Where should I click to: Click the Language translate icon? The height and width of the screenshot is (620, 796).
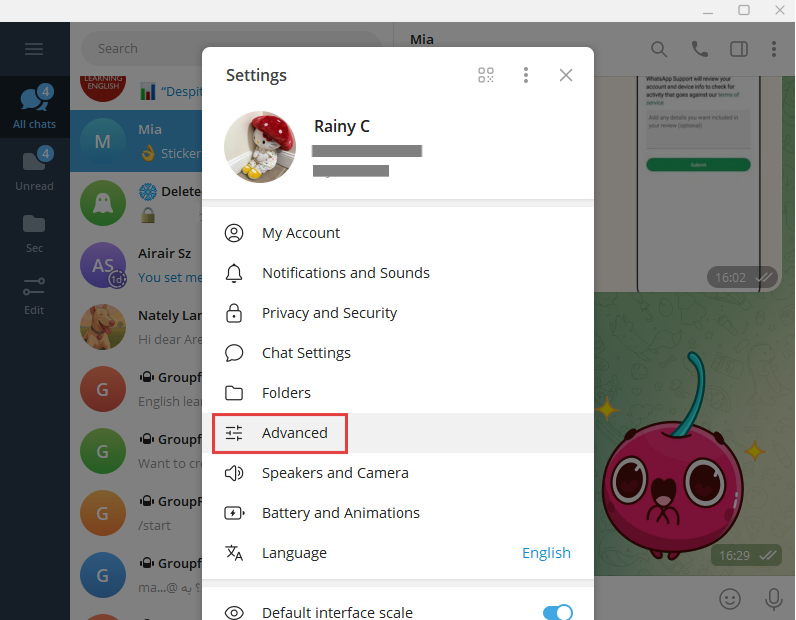(234, 553)
